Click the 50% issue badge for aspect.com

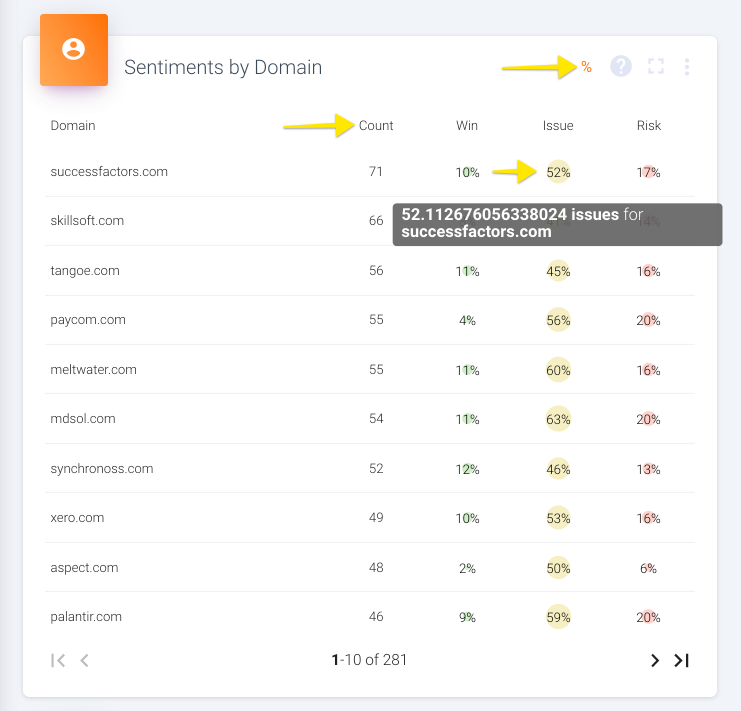pos(558,568)
